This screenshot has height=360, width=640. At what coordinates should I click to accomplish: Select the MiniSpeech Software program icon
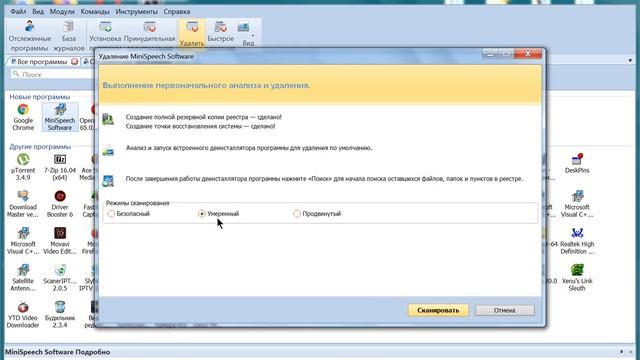pos(60,117)
